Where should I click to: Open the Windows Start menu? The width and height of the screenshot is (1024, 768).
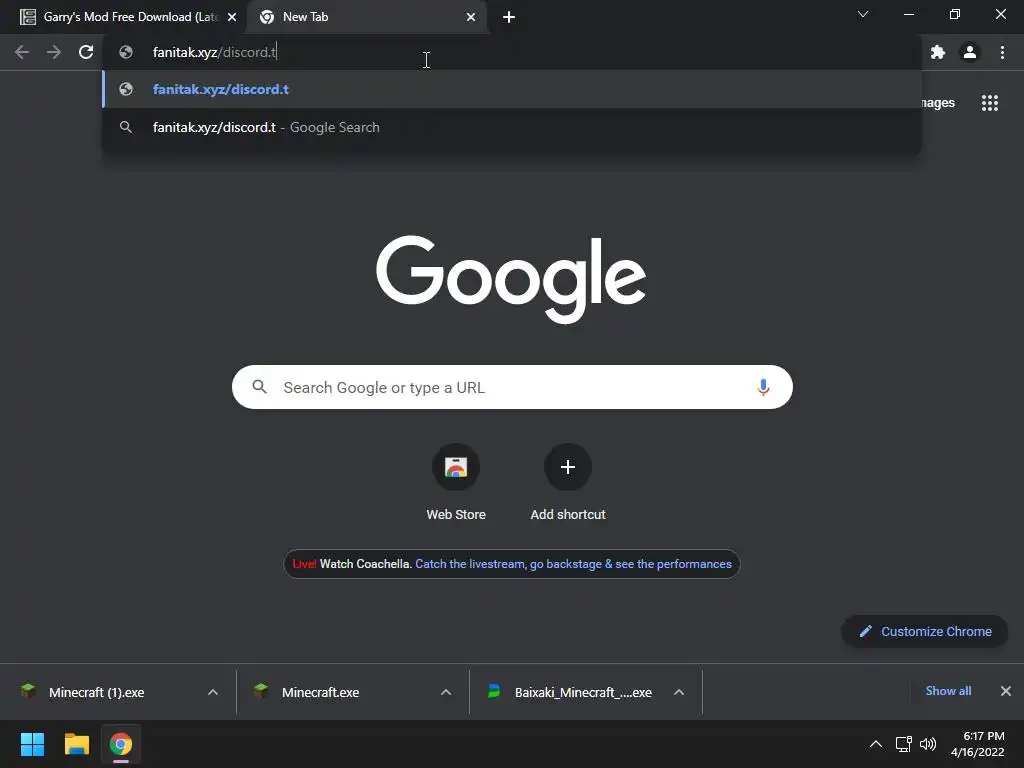pyautogui.click(x=32, y=744)
